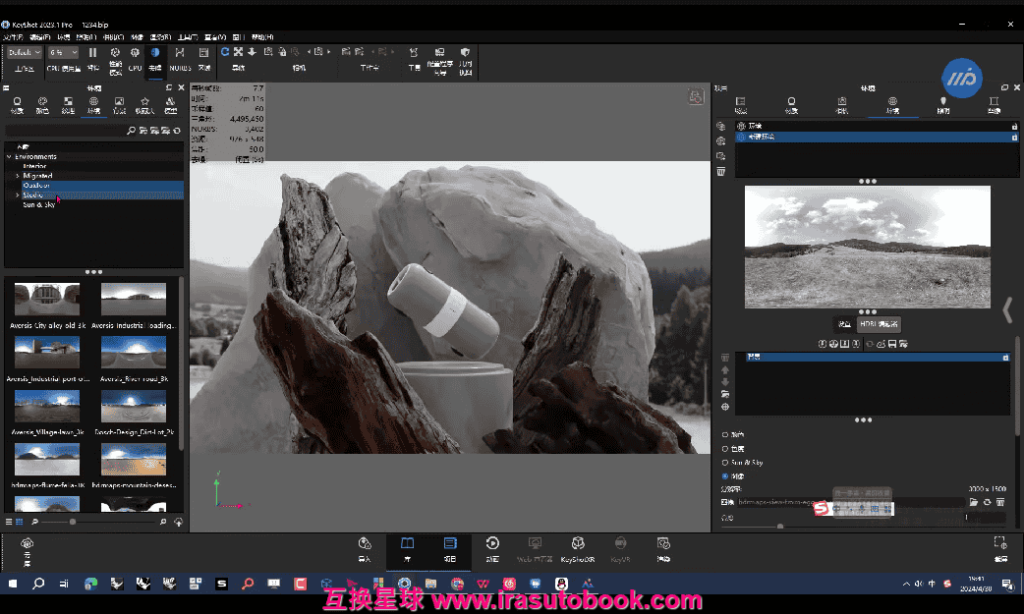Expand the Migrated folder
Viewport: 1024px width, 614px height.
(x=18, y=176)
